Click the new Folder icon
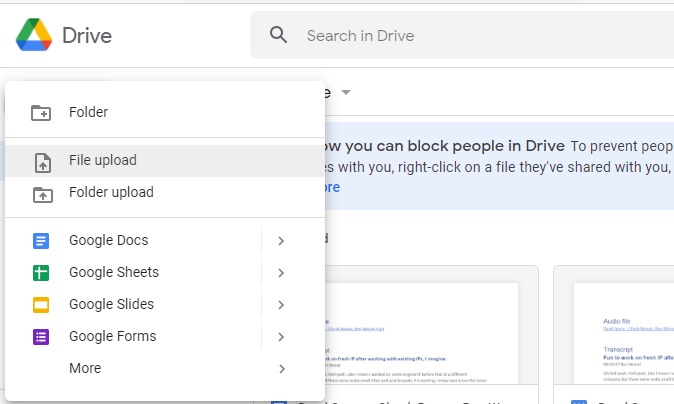Viewport: 674px width, 404px height. tap(41, 113)
